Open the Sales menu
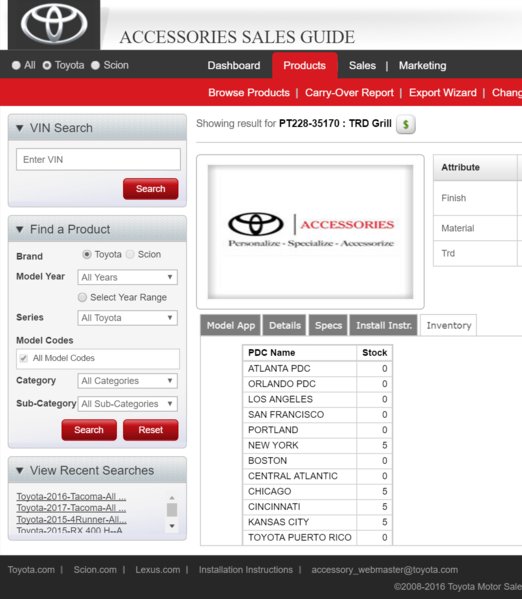 362,66
